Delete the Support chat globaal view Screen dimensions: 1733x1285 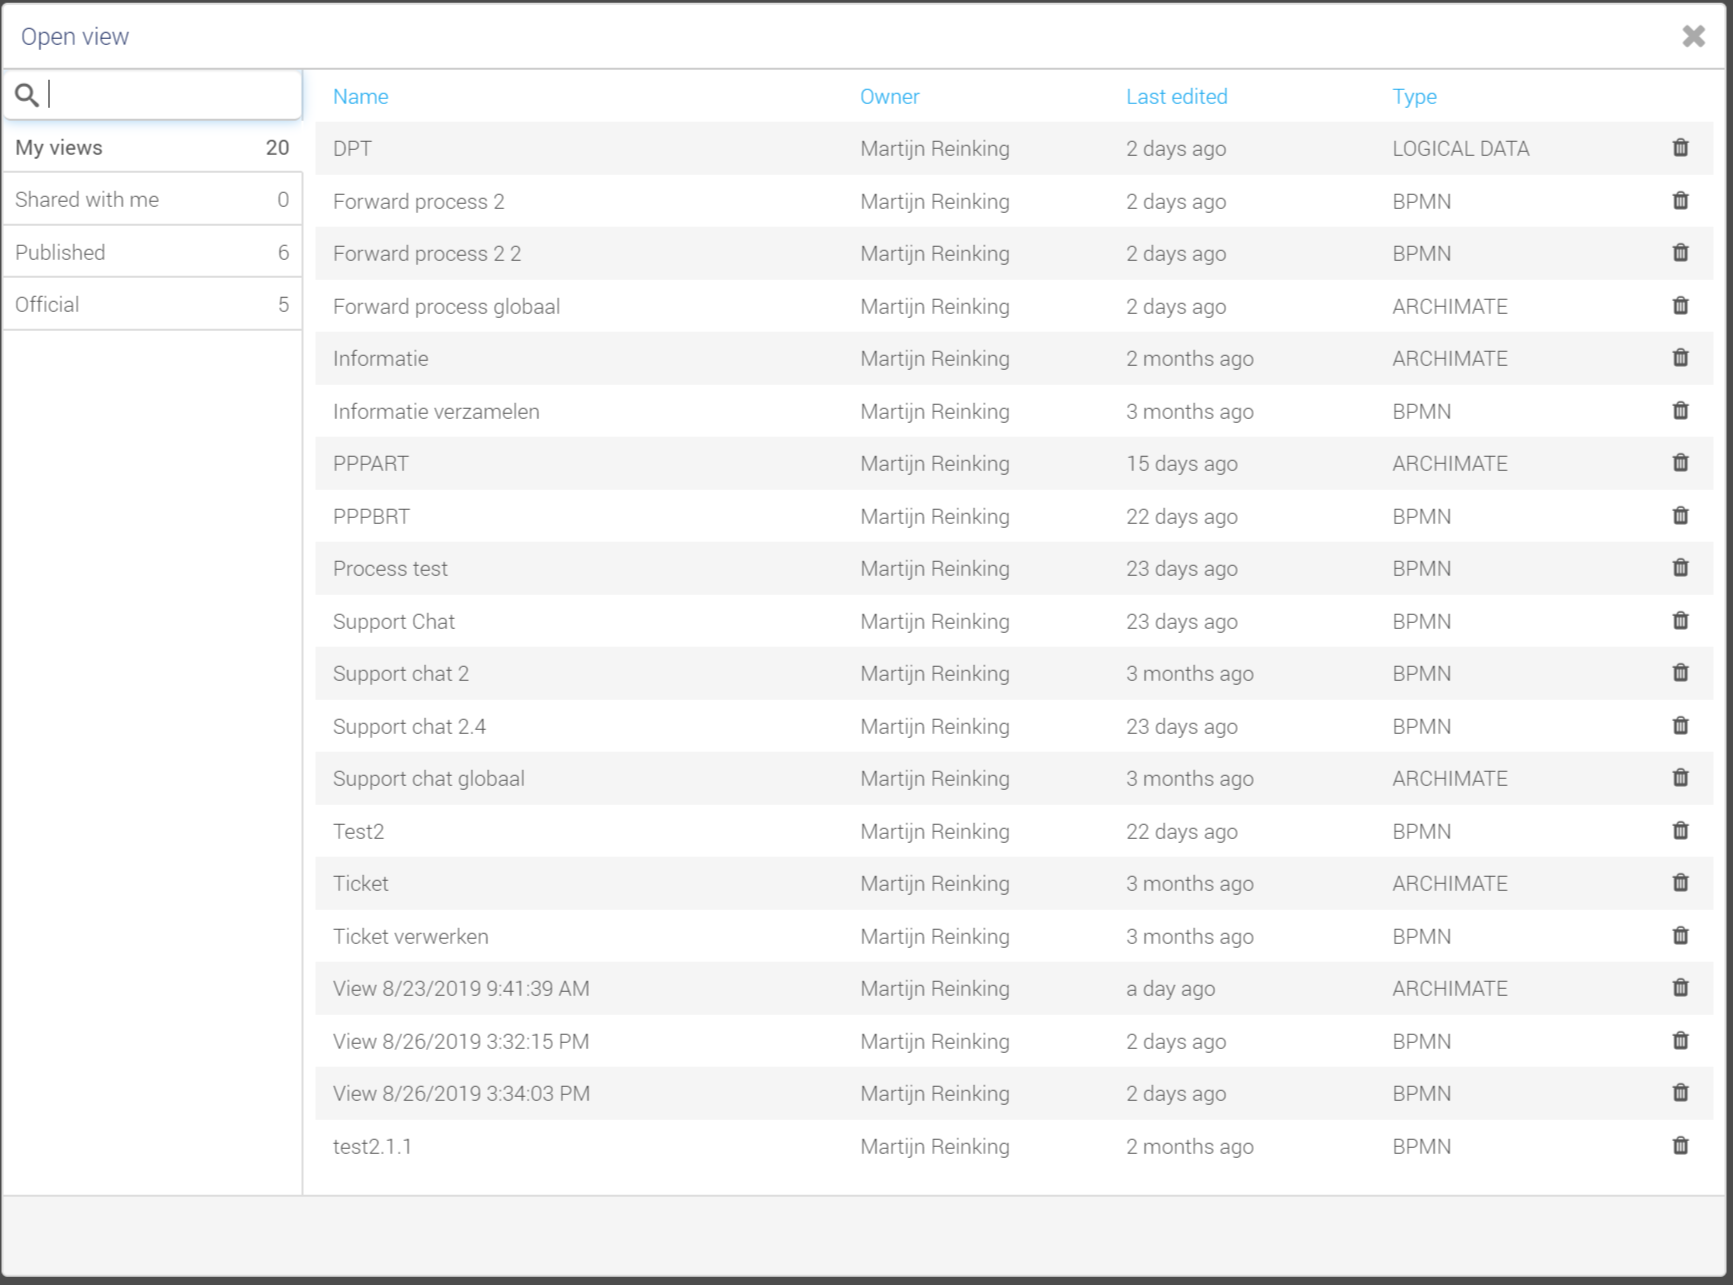pos(1680,778)
